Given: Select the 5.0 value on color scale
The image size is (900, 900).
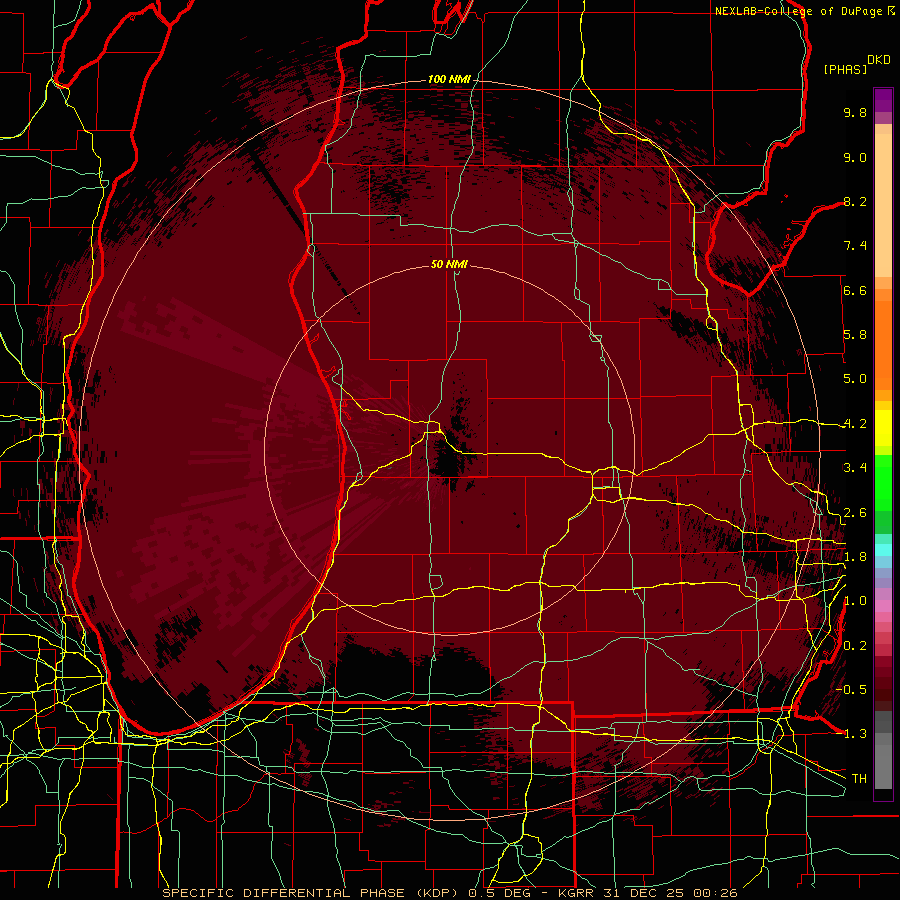Looking at the screenshot, I should 855,379.
